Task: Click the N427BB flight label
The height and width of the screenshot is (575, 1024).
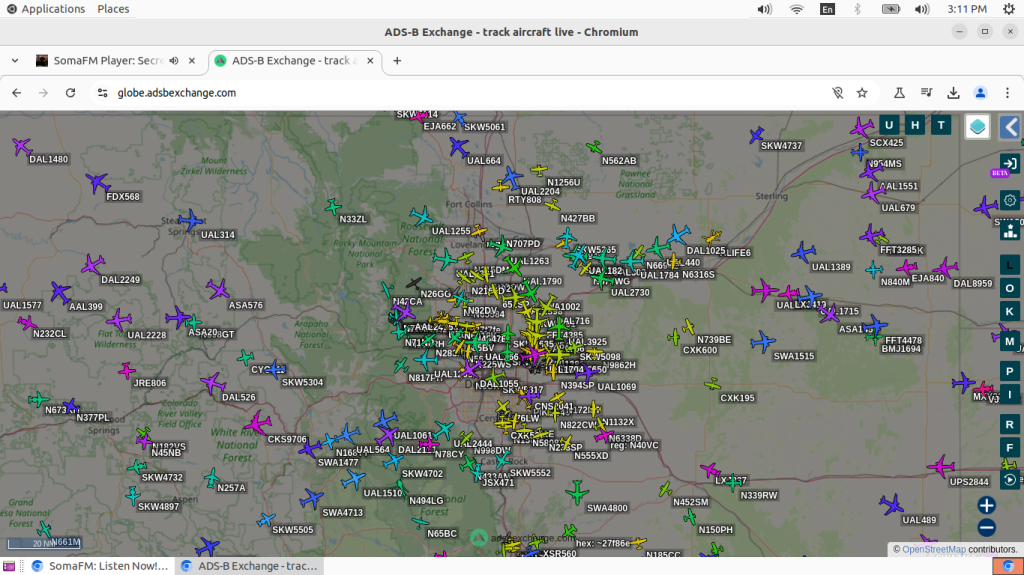Action: [x=578, y=218]
